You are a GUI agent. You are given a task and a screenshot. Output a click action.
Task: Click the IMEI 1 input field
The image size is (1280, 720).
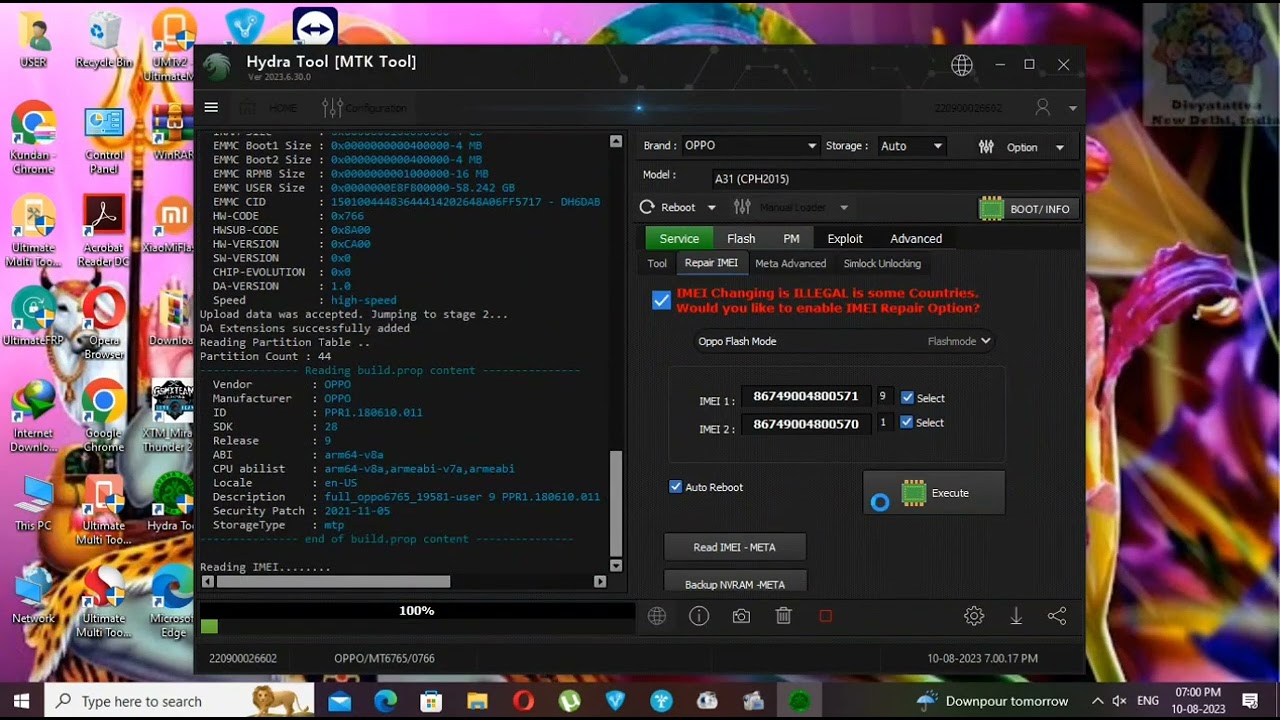click(x=806, y=397)
